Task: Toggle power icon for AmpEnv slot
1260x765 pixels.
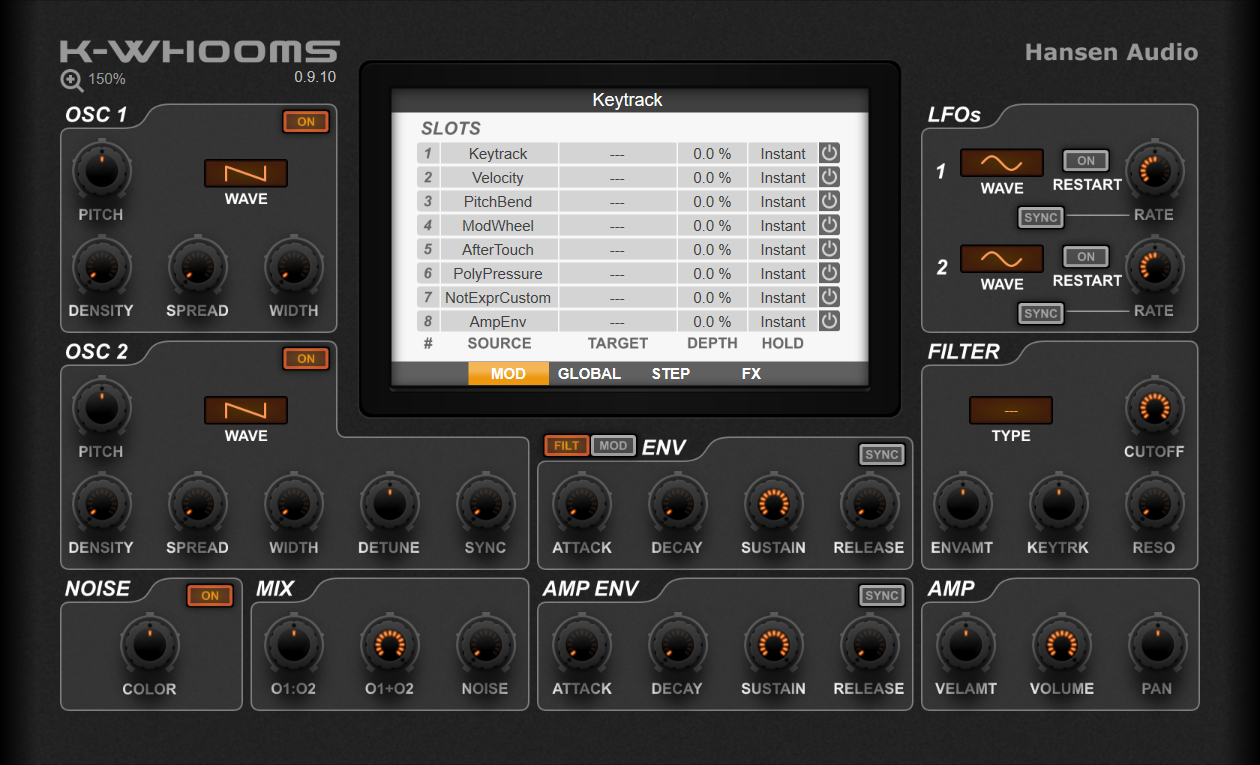Action: (830, 321)
